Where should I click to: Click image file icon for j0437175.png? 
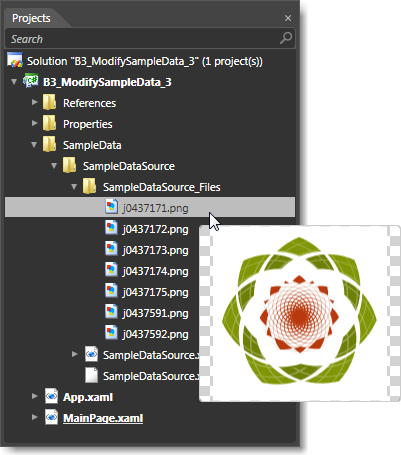click(x=111, y=291)
